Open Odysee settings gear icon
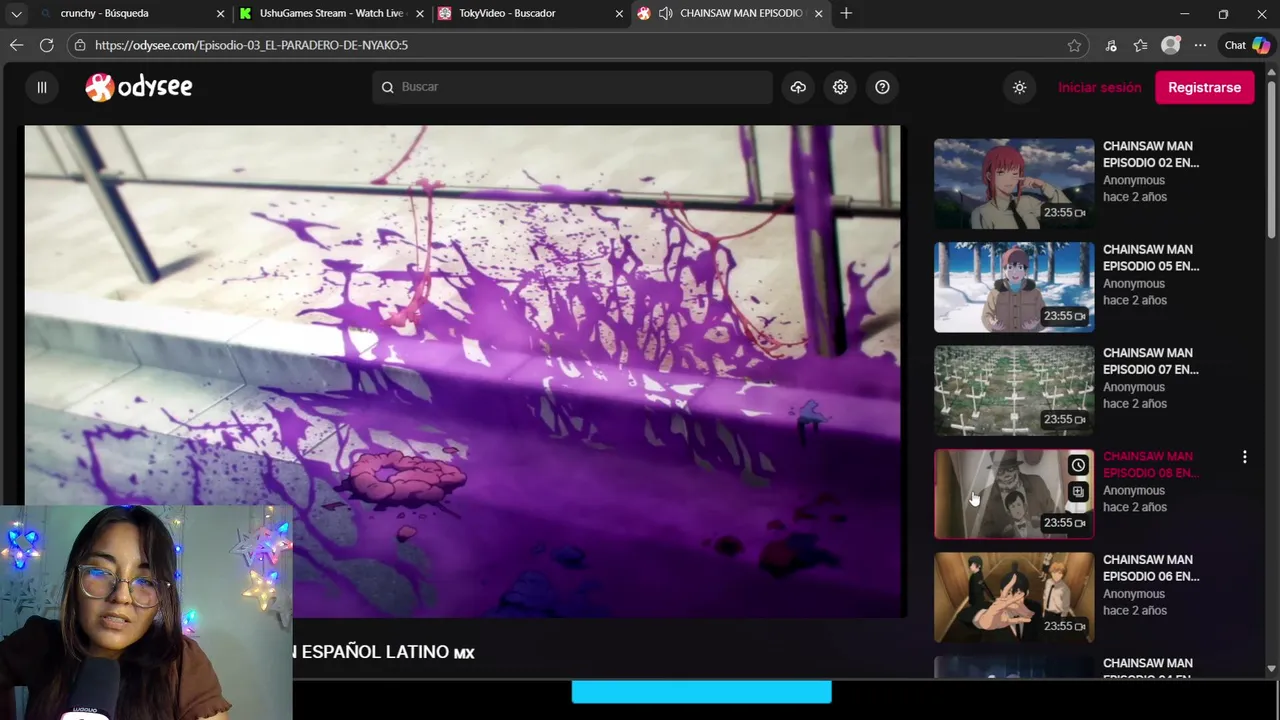Image resolution: width=1280 pixels, height=720 pixels. click(x=840, y=87)
